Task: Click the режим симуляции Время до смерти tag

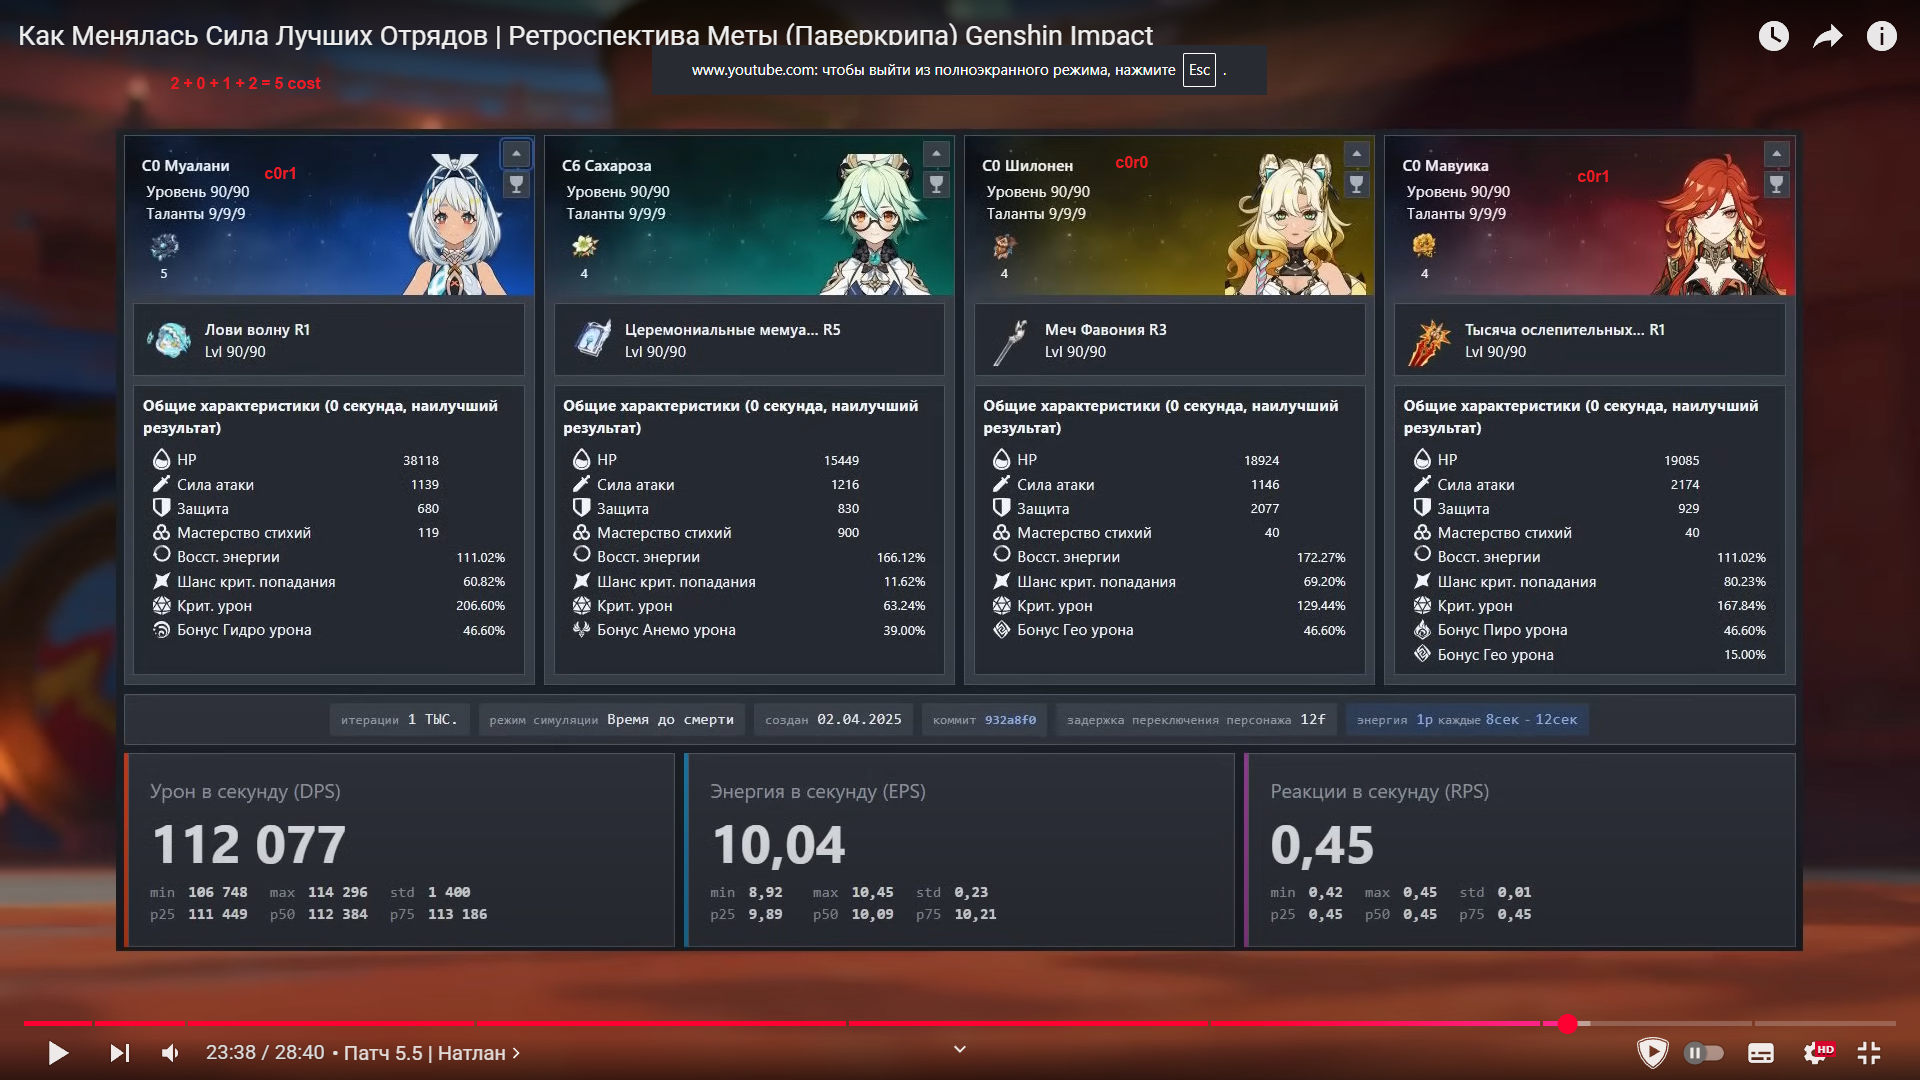Action: (x=611, y=720)
